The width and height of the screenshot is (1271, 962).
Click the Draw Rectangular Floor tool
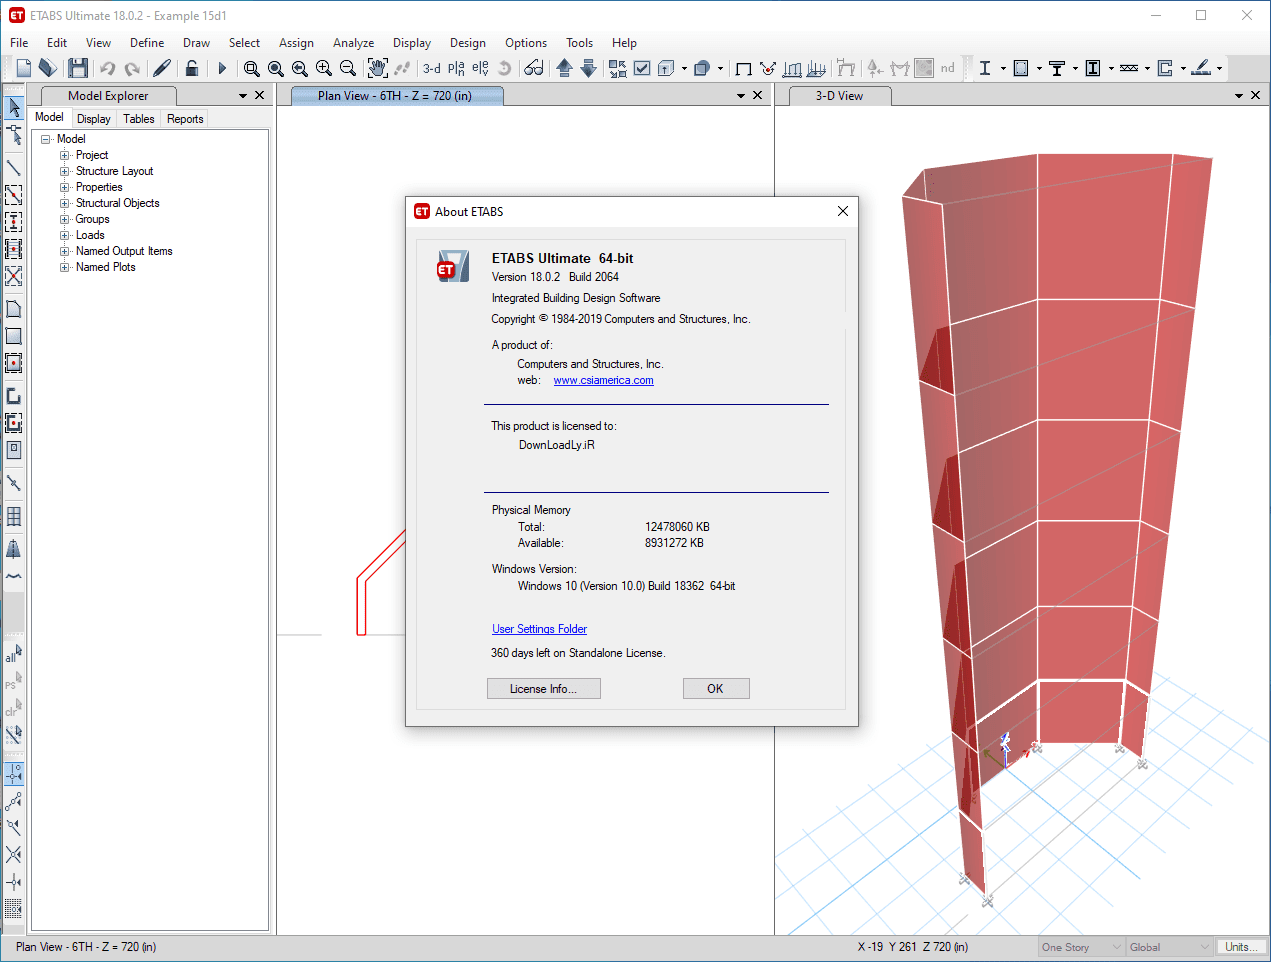14,336
